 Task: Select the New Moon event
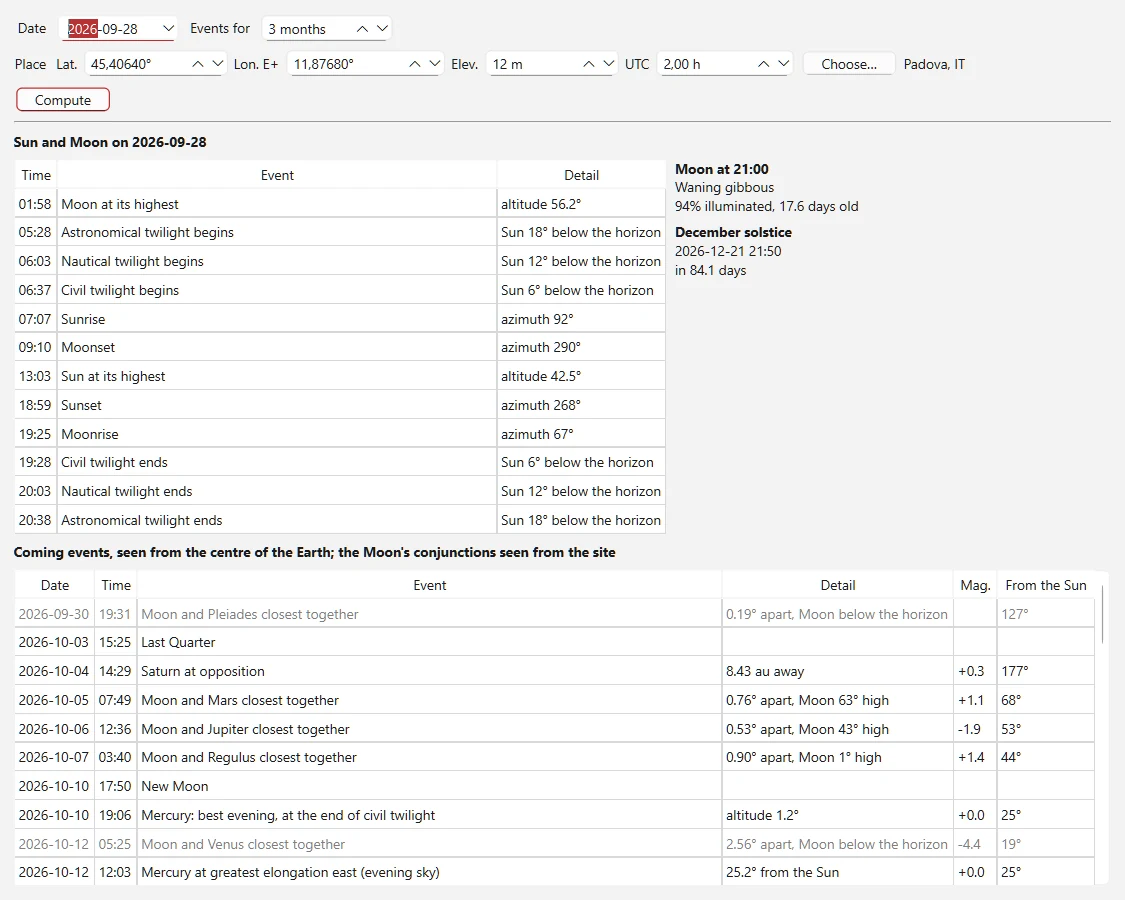click(x=555, y=786)
